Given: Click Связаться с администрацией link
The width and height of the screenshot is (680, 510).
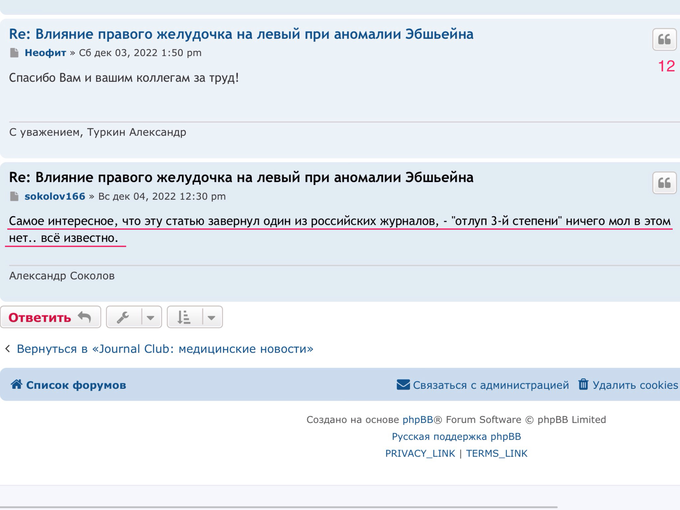Looking at the screenshot, I should pyautogui.click(x=483, y=385).
